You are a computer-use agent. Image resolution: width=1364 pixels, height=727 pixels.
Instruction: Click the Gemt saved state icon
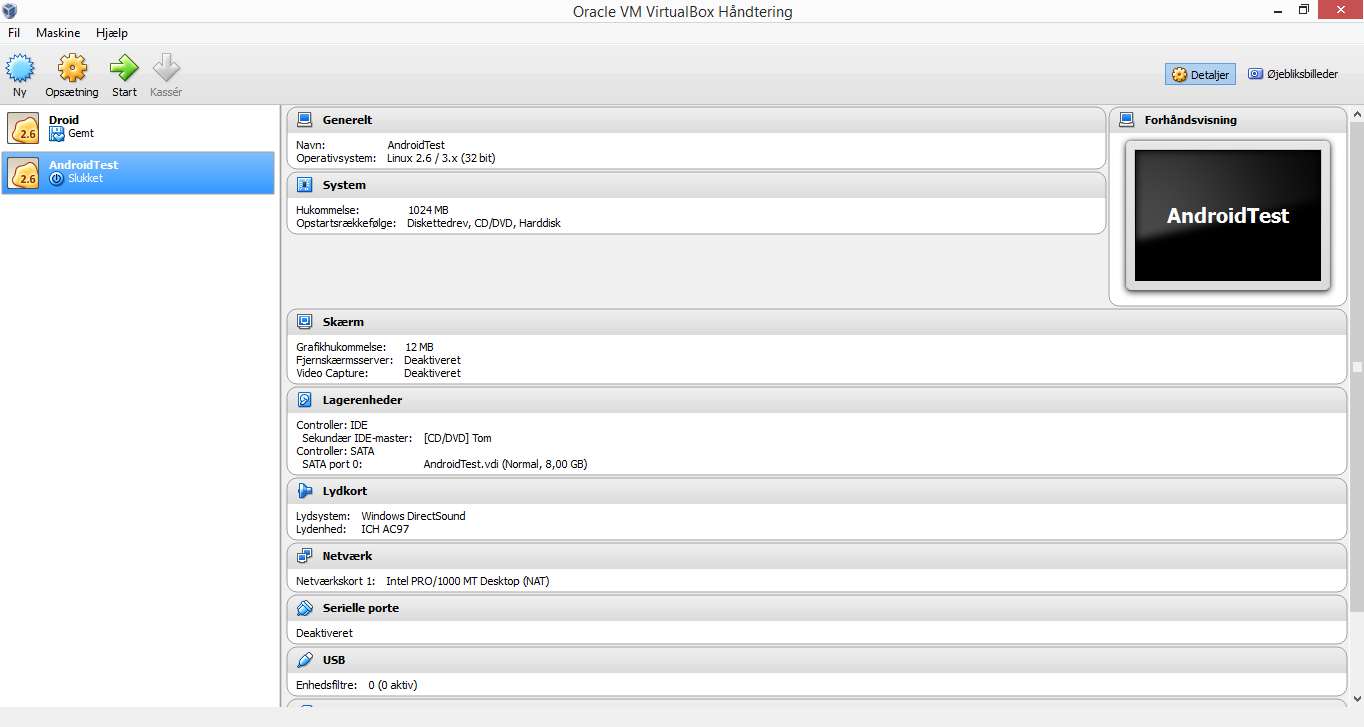(x=57, y=133)
